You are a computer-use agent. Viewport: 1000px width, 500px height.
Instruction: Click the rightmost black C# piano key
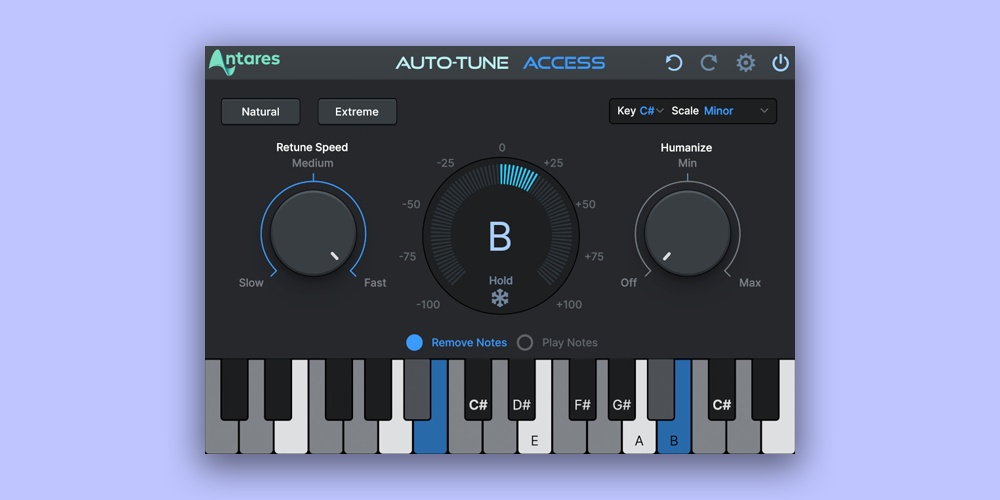(722, 389)
